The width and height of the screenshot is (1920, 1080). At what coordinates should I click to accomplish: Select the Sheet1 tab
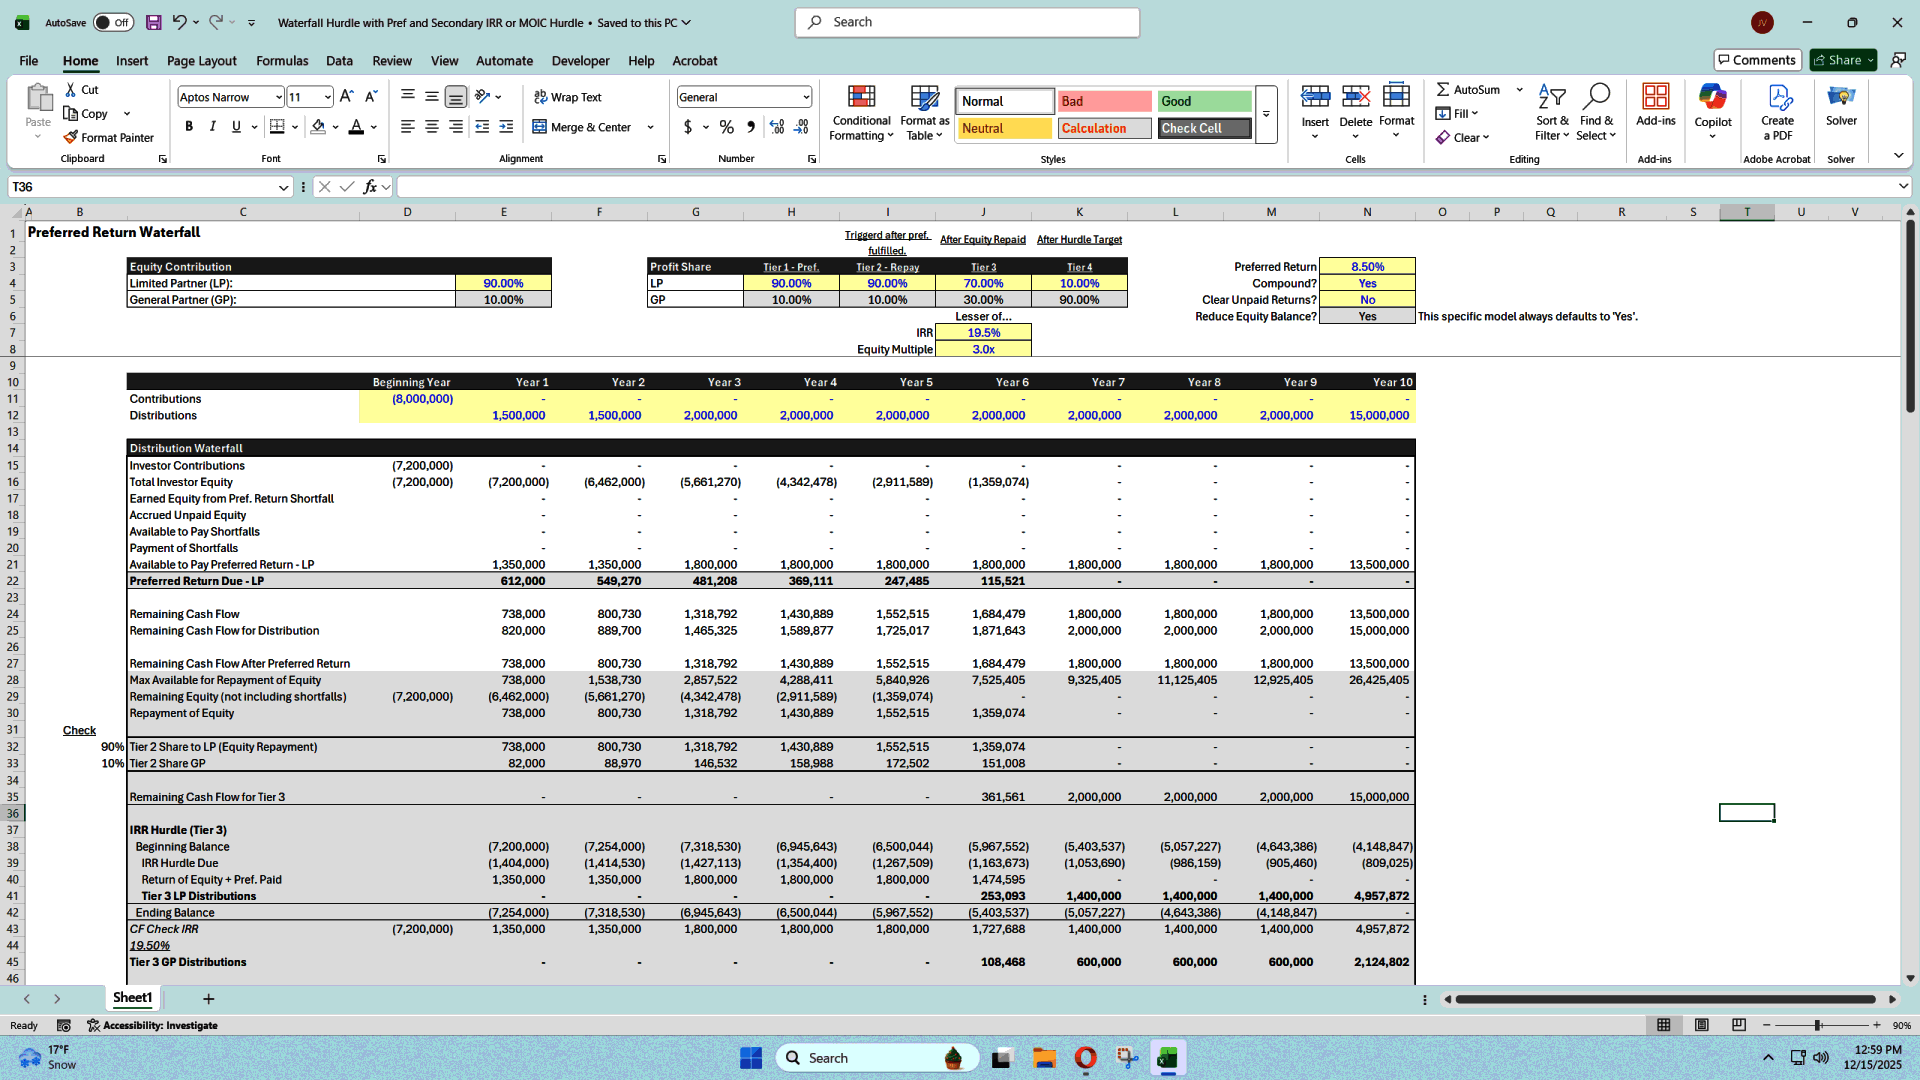coord(132,998)
